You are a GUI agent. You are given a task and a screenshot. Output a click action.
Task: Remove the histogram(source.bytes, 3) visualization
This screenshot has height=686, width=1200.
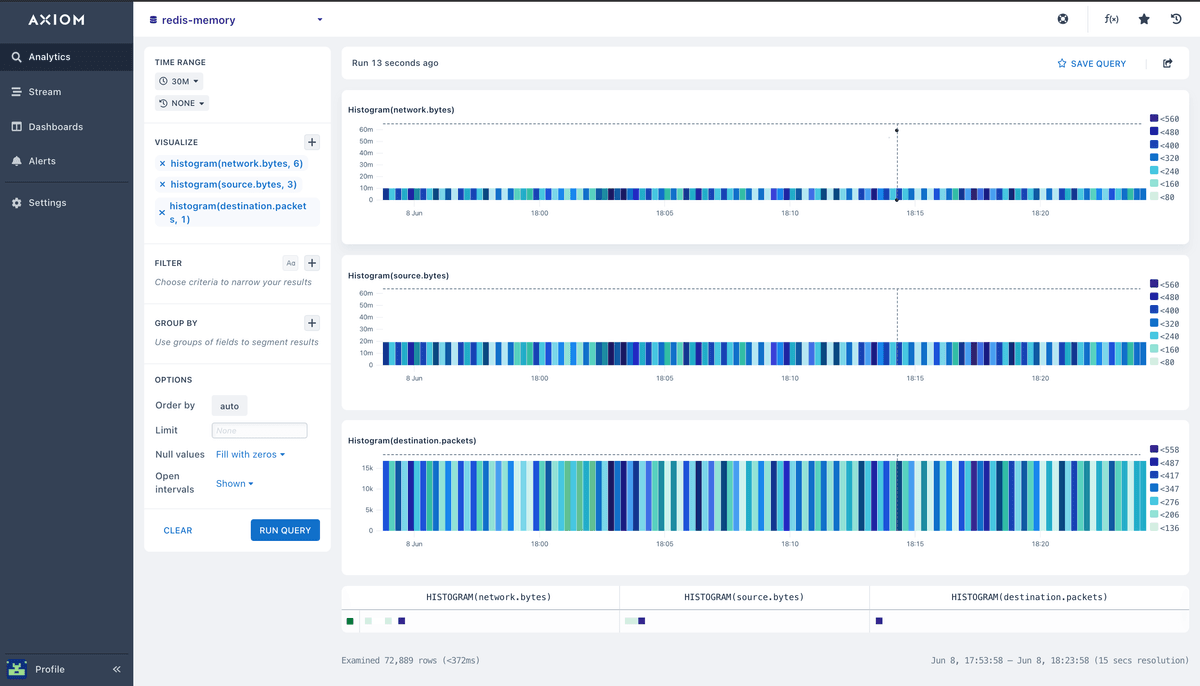(x=163, y=184)
